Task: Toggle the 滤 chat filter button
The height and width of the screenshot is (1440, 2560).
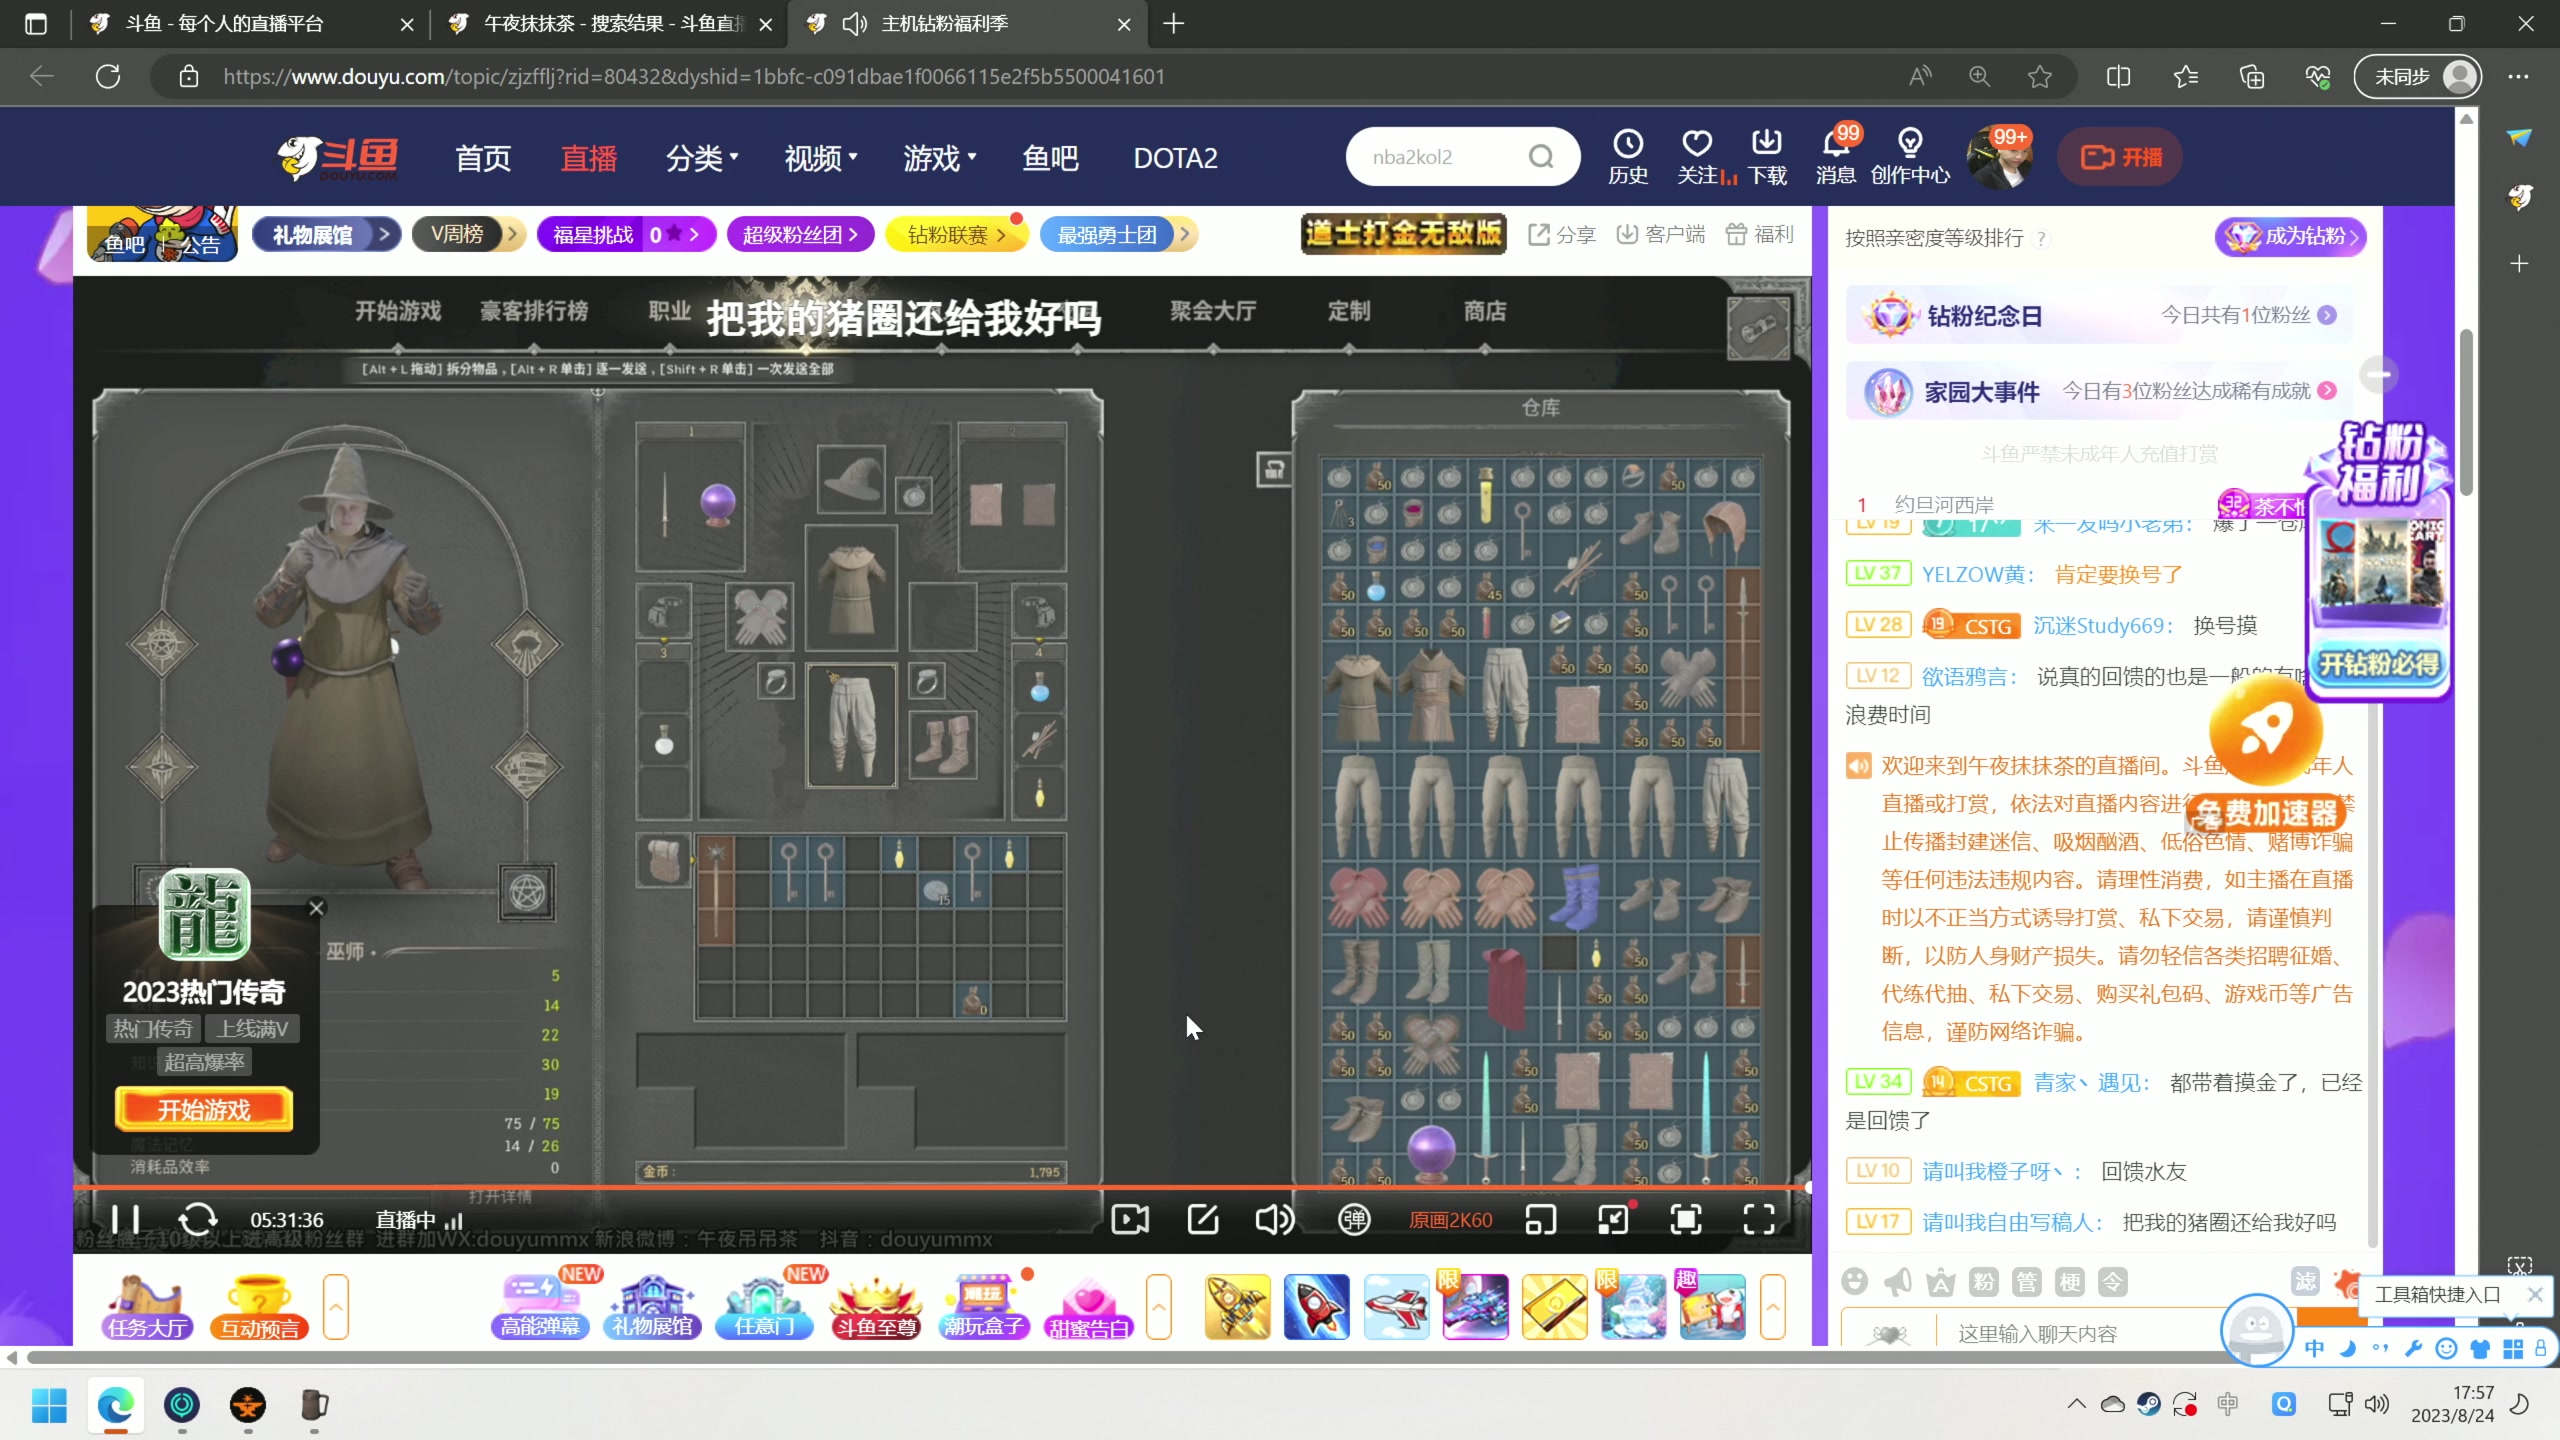Action: 2304,1281
